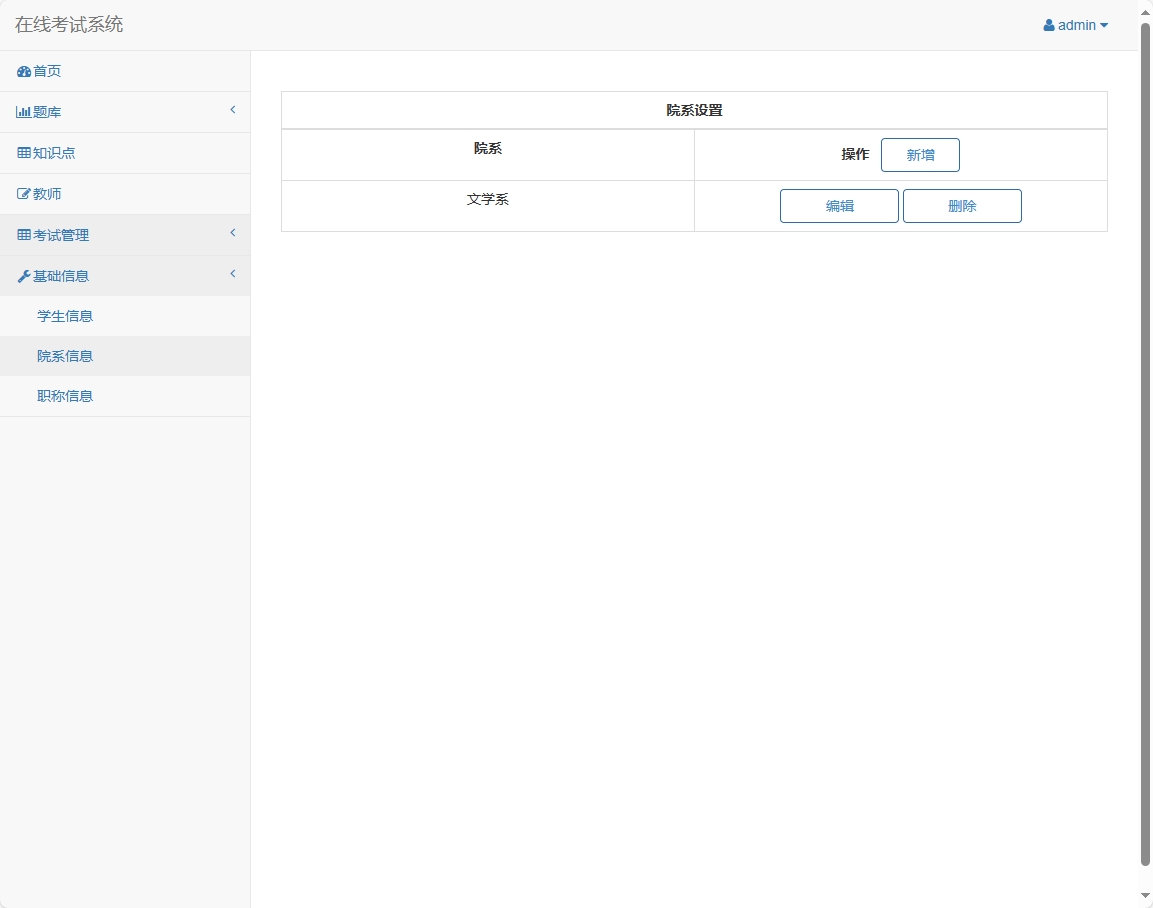Click the vertical scrollbar thumb
1153x908 pixels.
pos(1145,440)
